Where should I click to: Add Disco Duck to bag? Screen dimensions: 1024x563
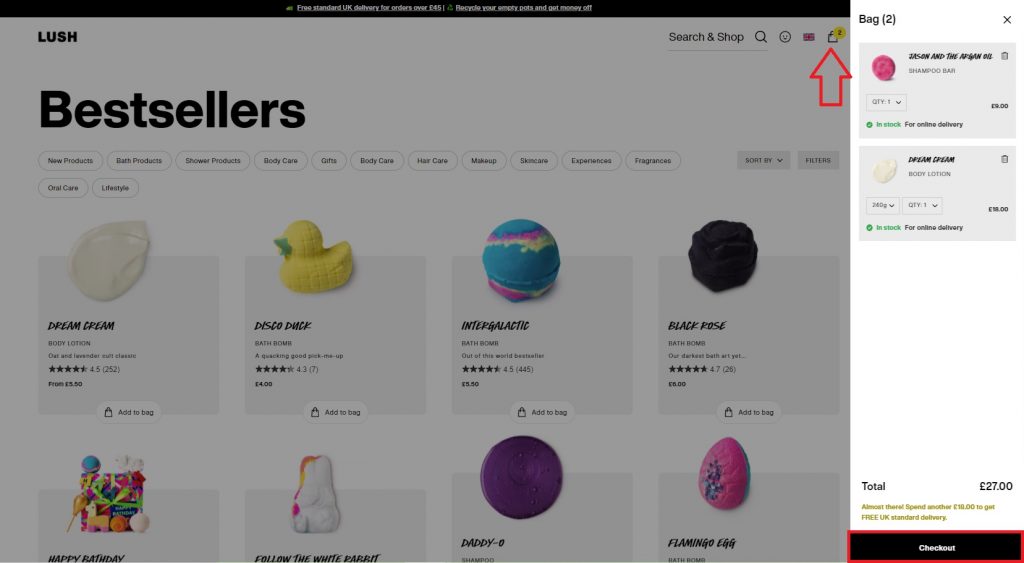tap(336, 413)
